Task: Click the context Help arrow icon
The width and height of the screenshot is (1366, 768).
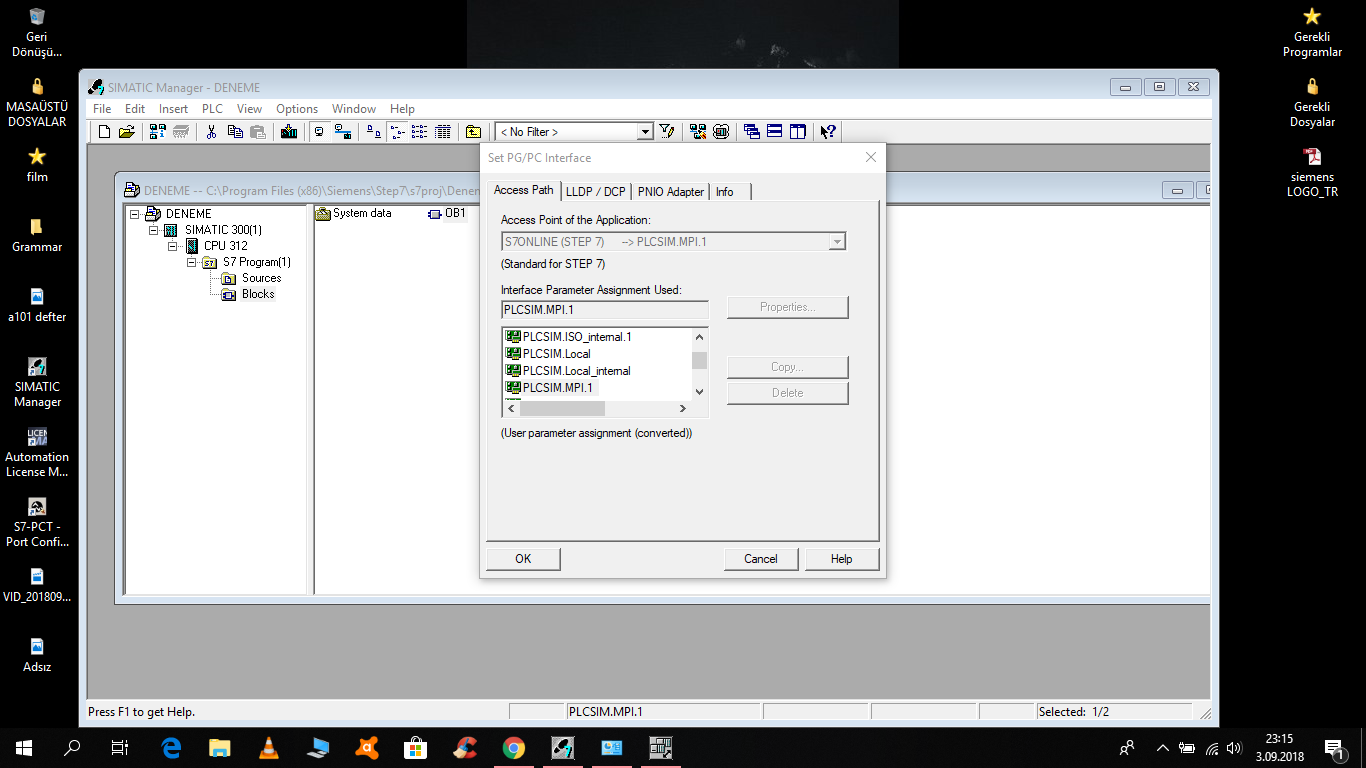Action: coord(828,132)
